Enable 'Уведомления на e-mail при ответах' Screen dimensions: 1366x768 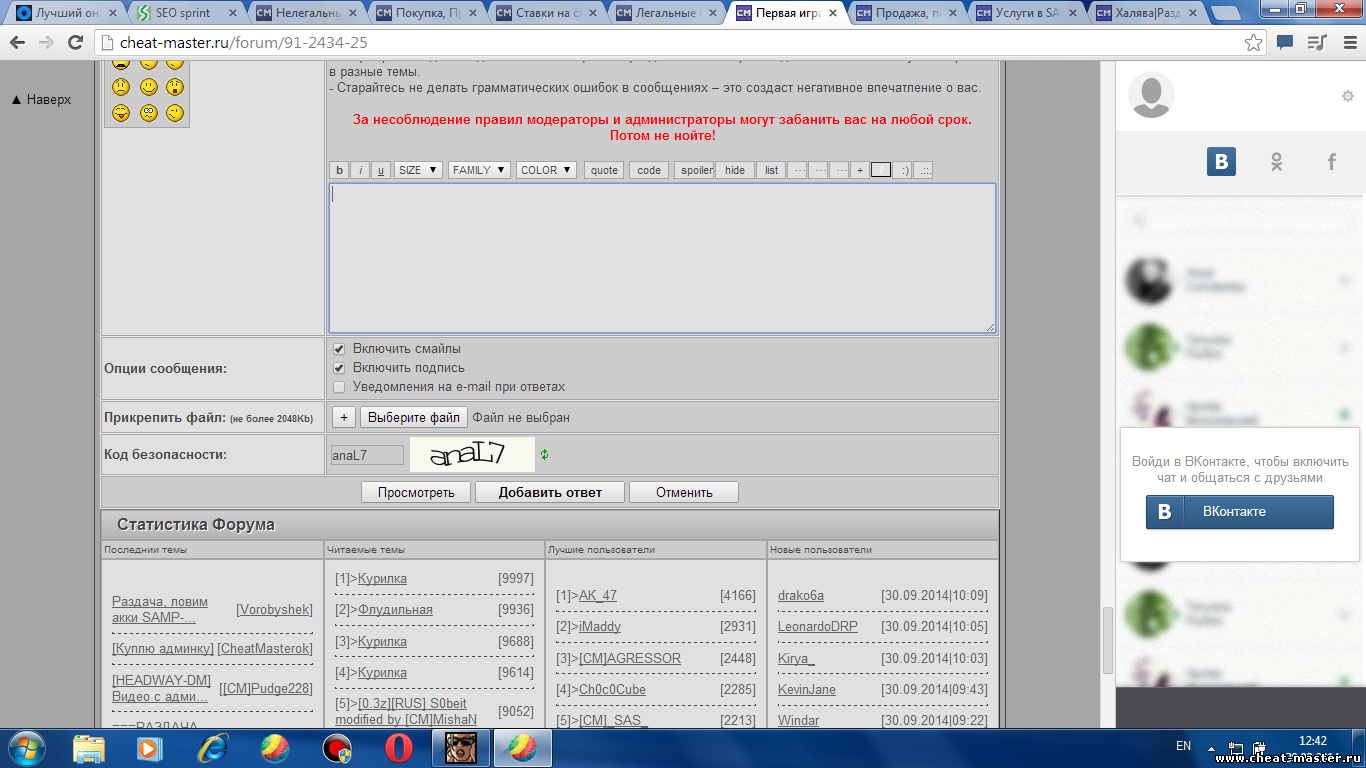click(x=339, y=387)
